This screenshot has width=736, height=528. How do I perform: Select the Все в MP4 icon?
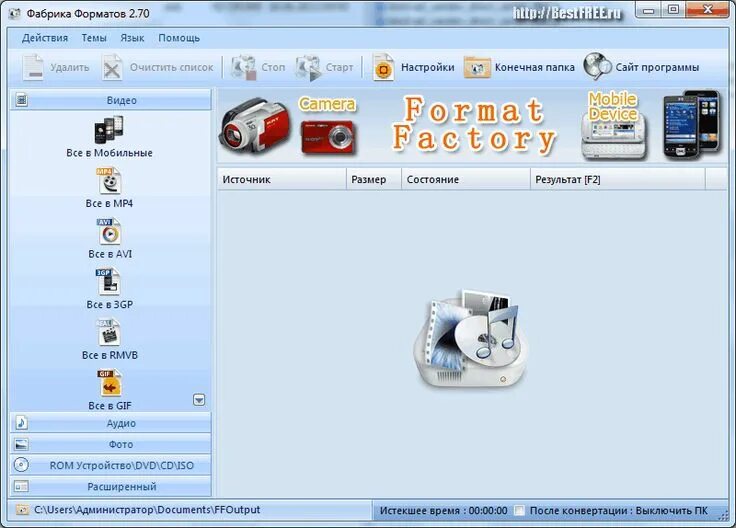(109, 181)
